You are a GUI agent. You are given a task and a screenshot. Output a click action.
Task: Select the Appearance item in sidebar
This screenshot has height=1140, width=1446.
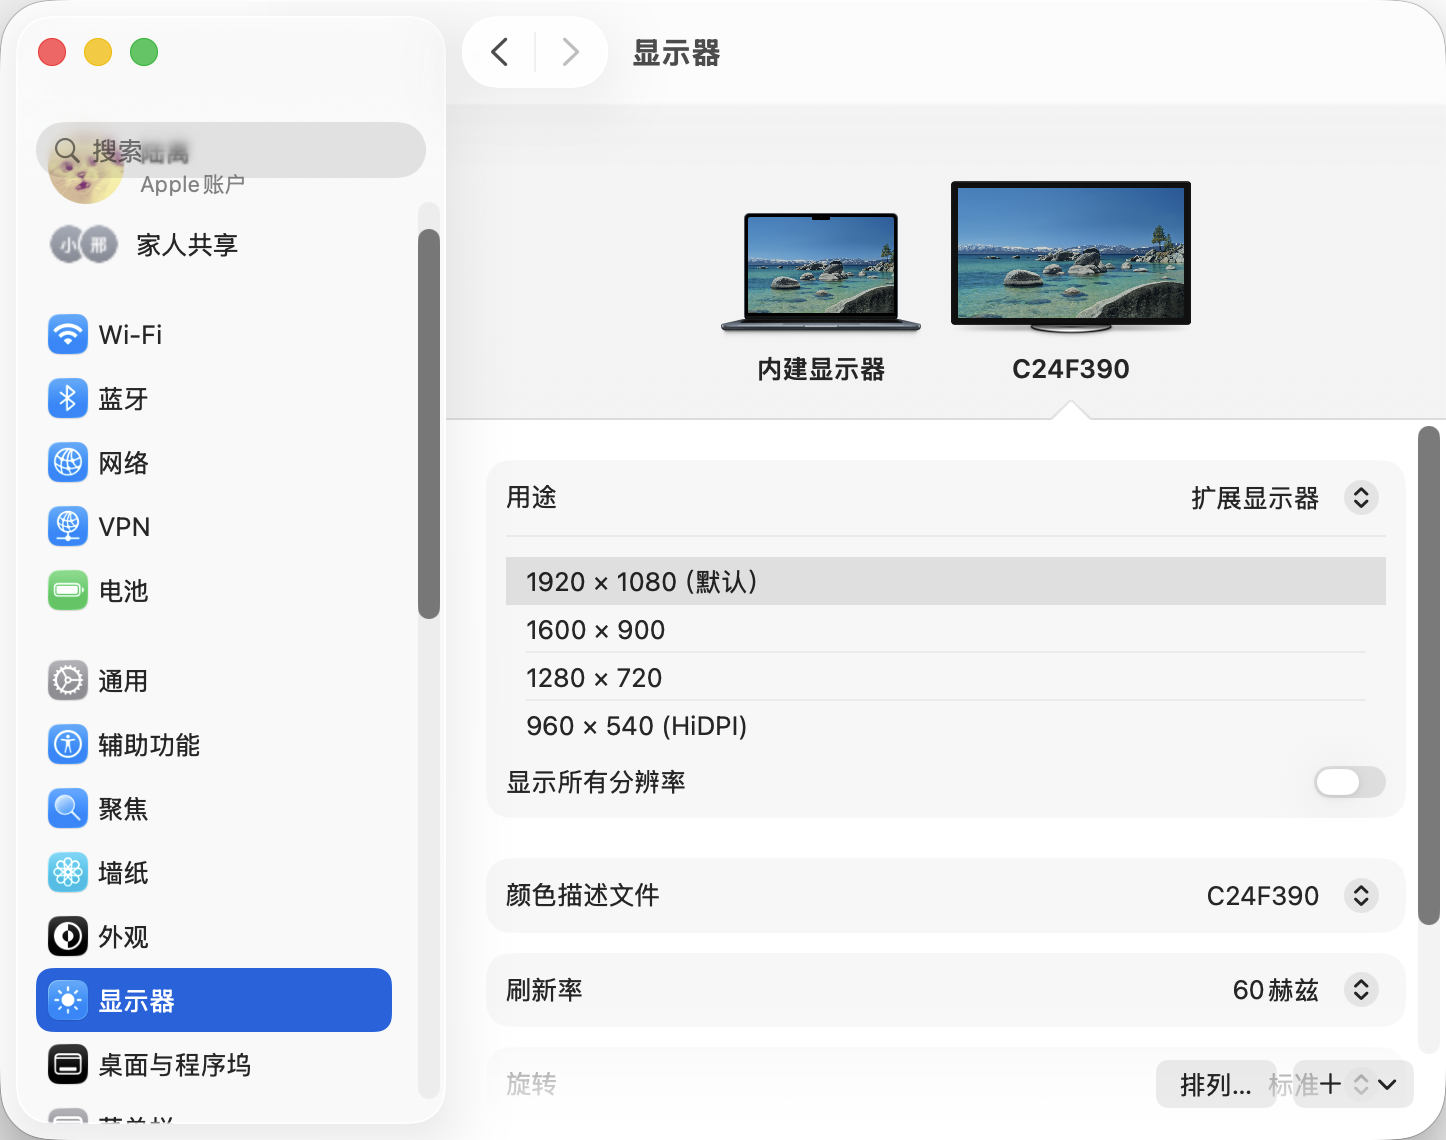pos(123,937)
